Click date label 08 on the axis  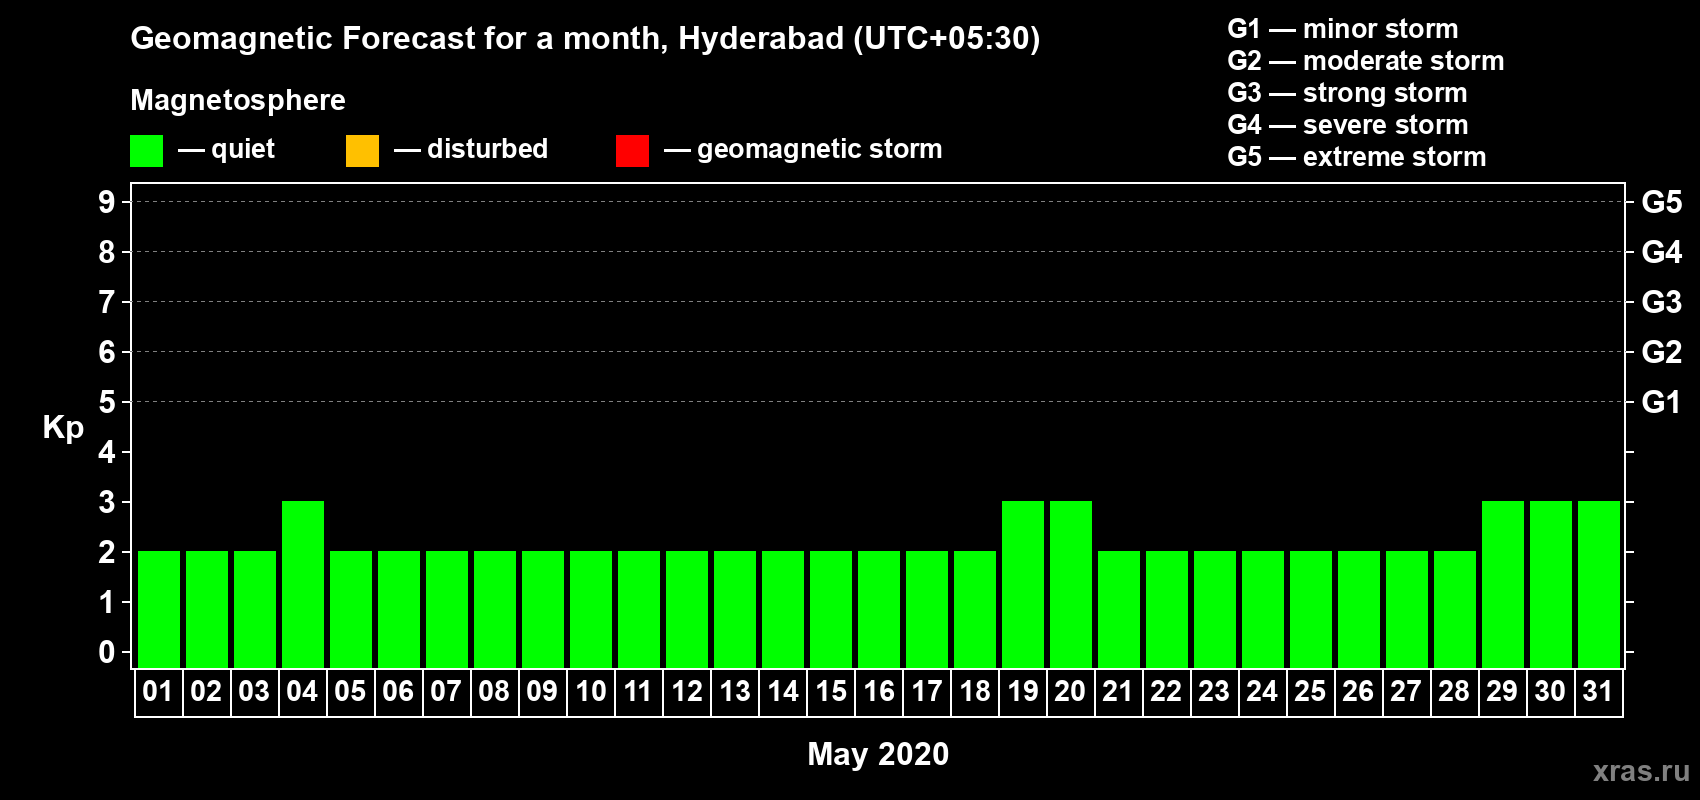tap(494, 691)
